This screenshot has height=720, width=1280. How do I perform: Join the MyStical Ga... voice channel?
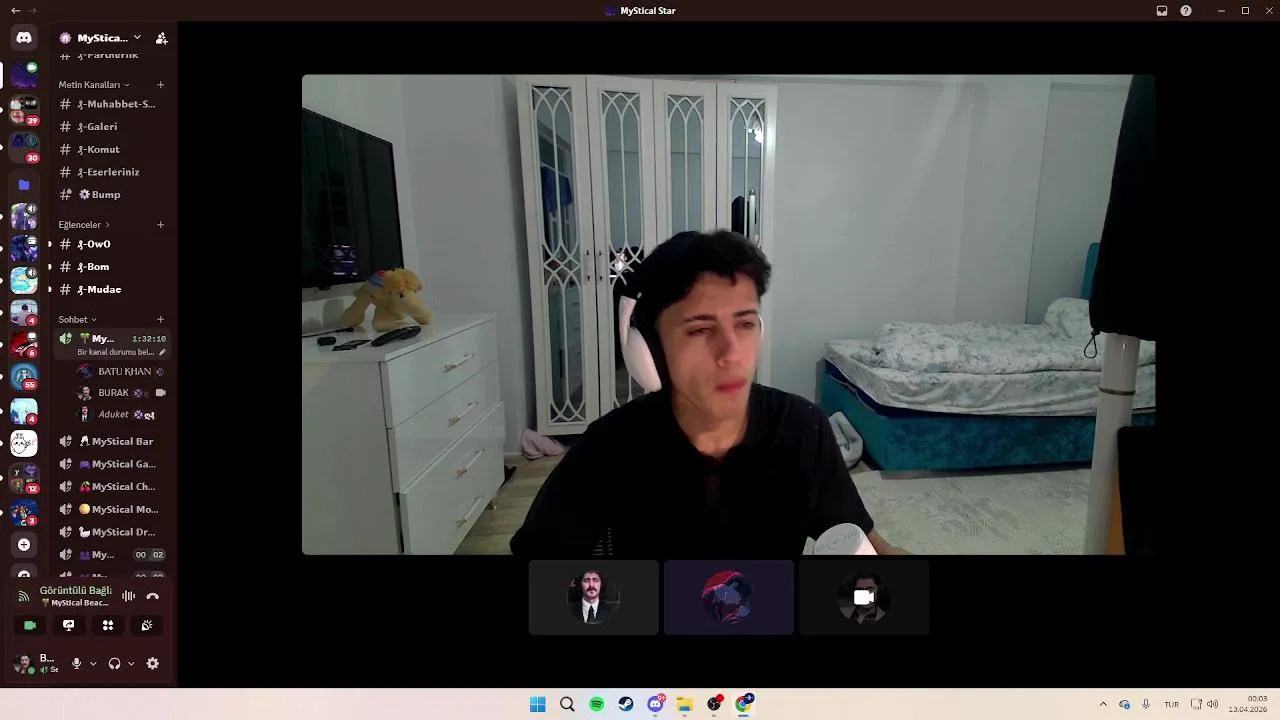(x=112, y=464)
